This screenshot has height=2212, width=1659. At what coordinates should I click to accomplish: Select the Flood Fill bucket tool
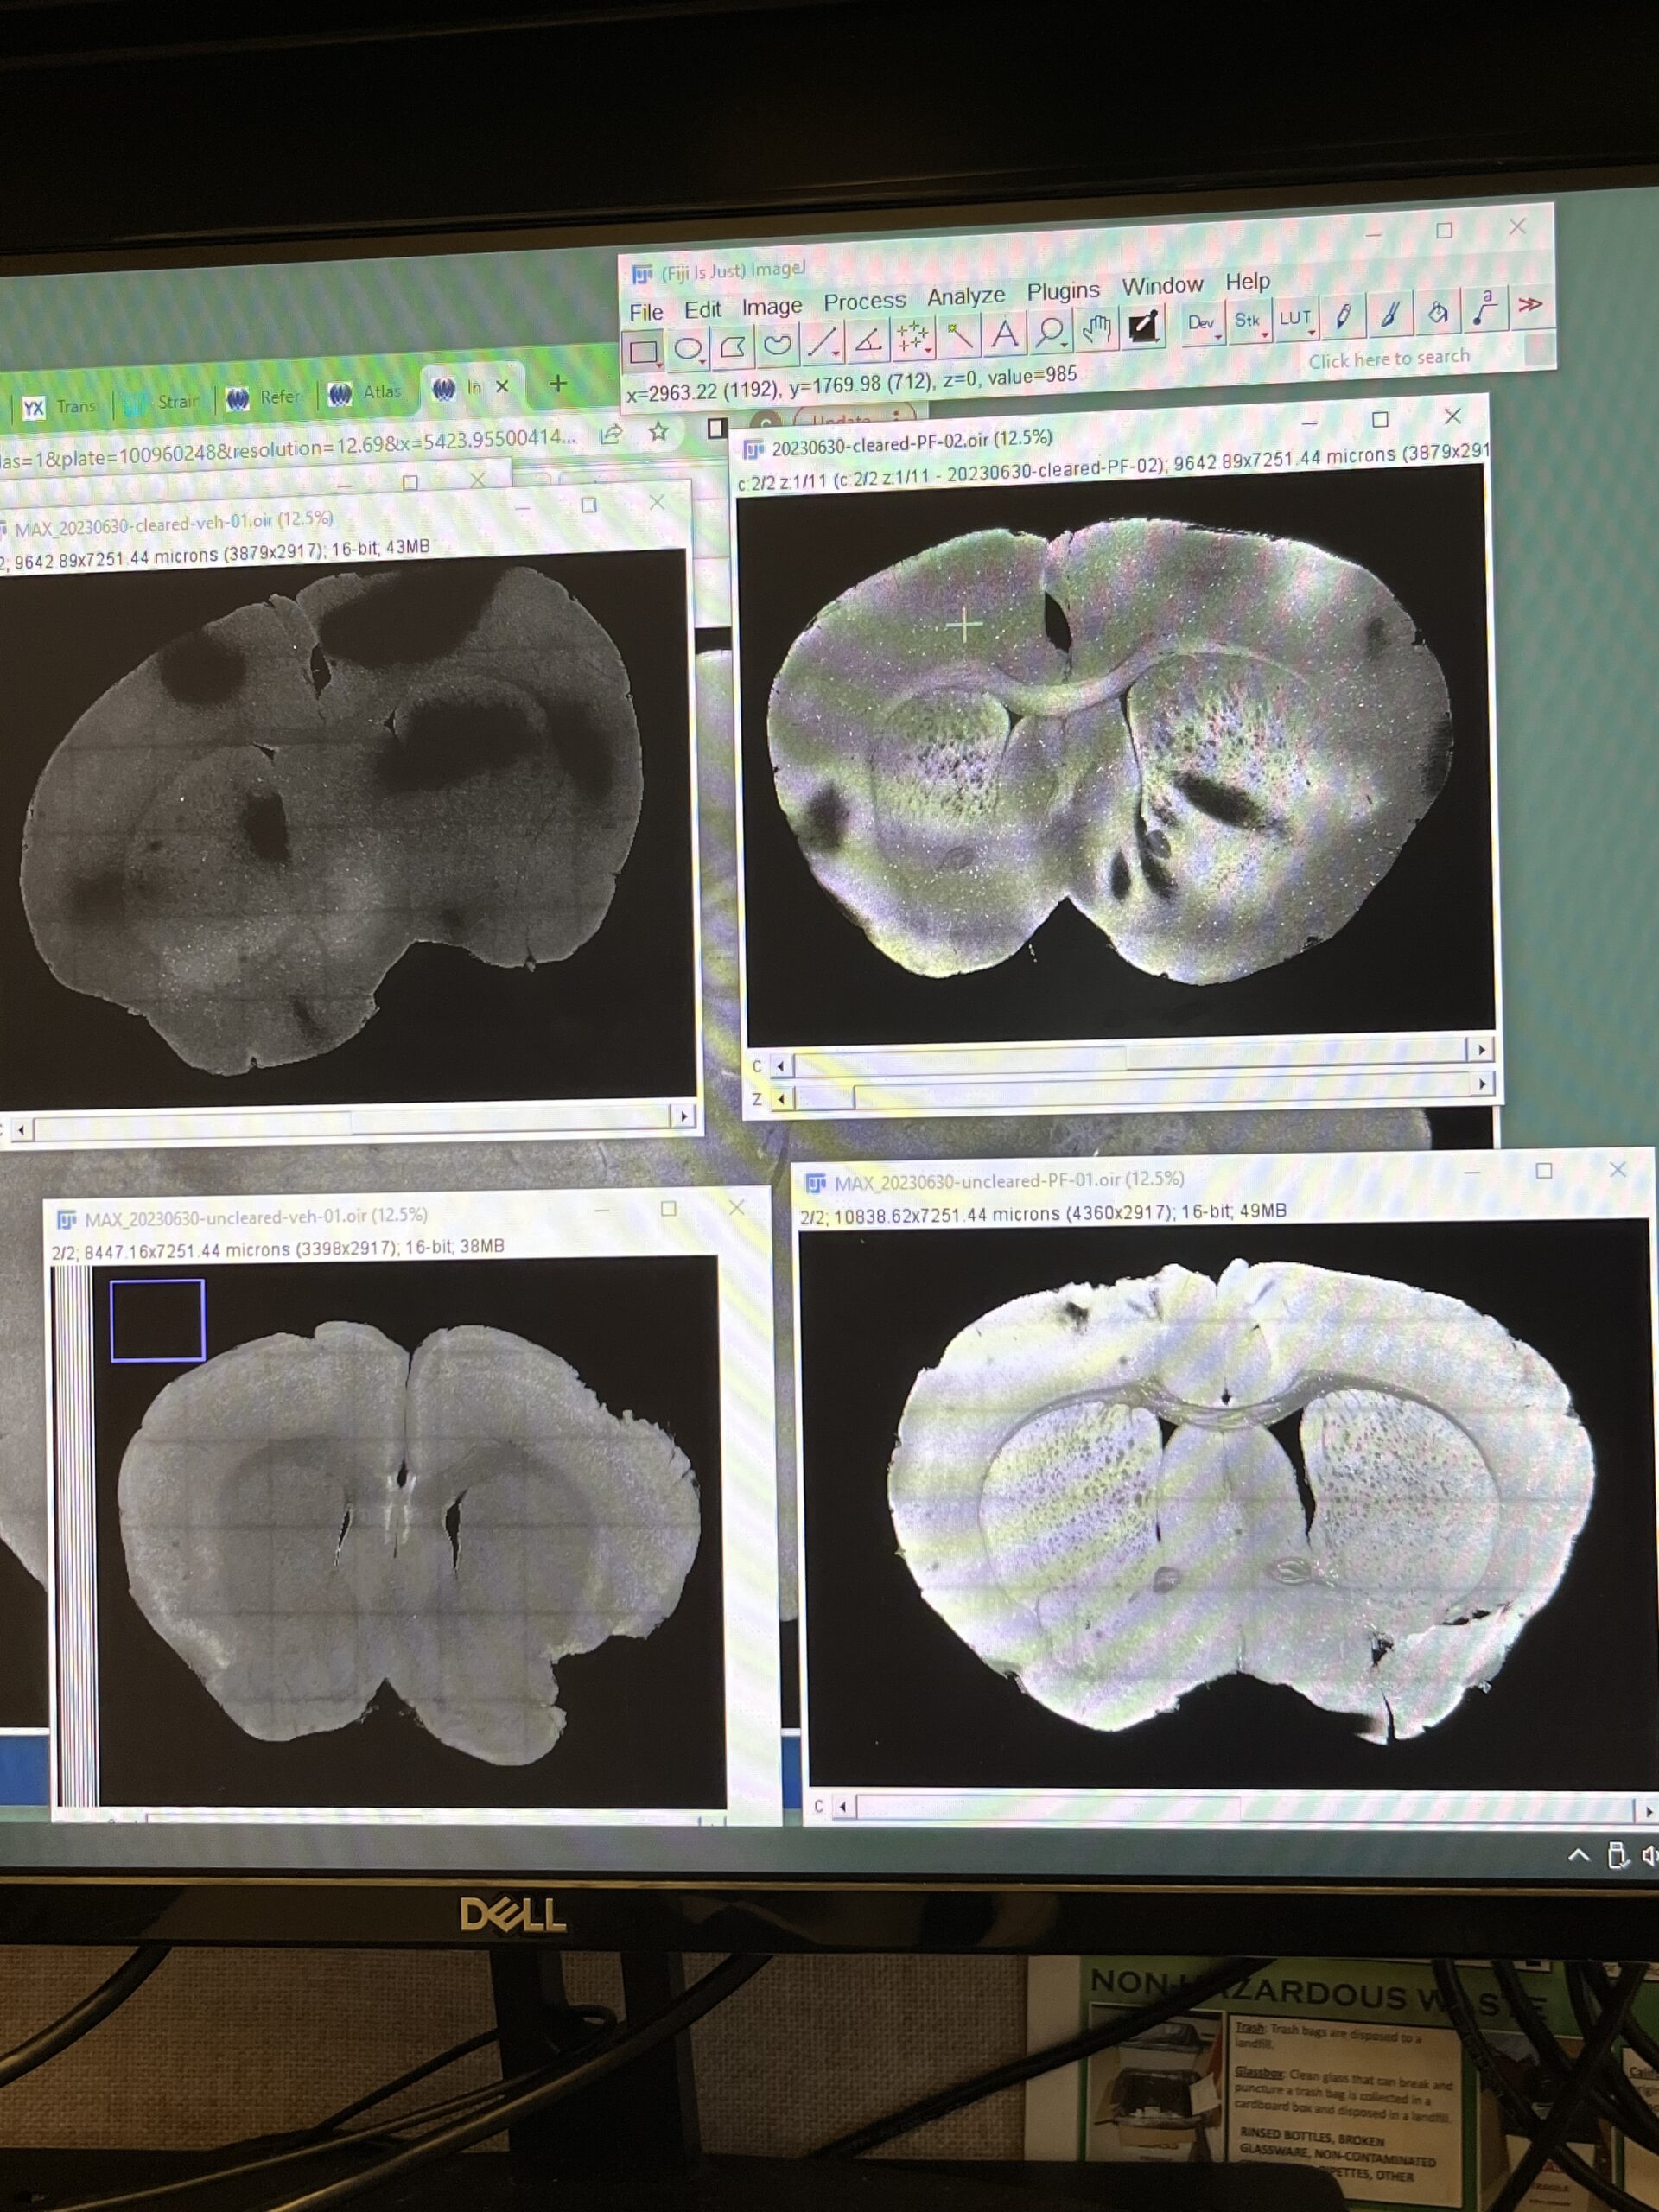[x=1437, y=311]
